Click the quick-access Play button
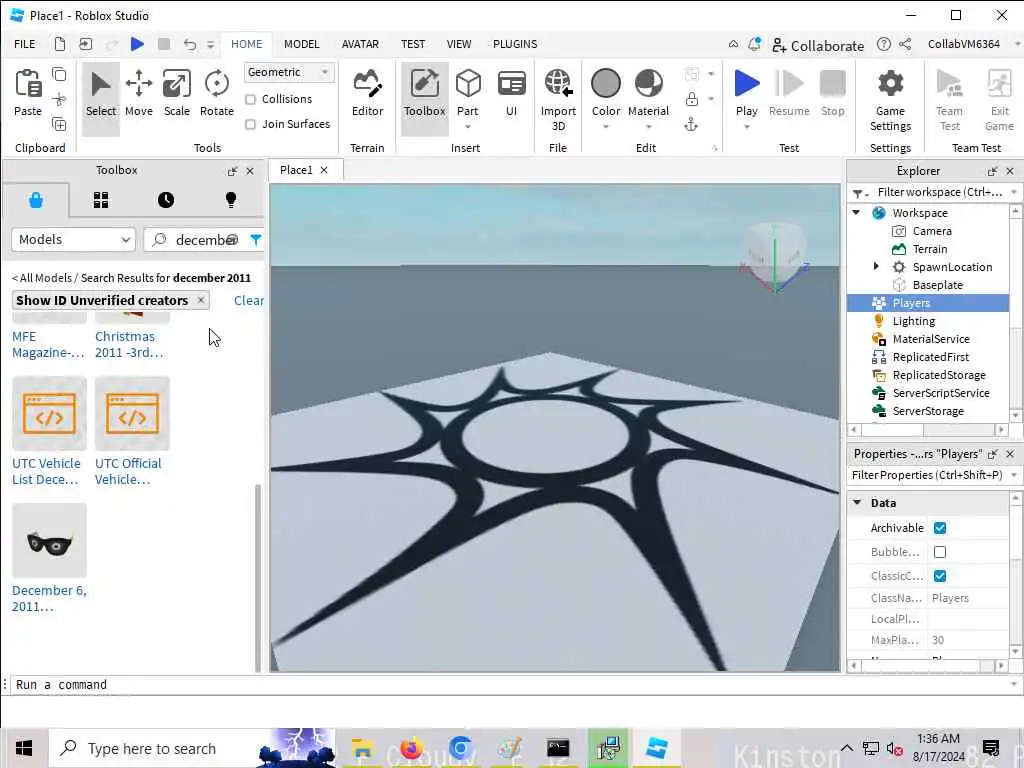1024x768 pixels. coord(137,44)
